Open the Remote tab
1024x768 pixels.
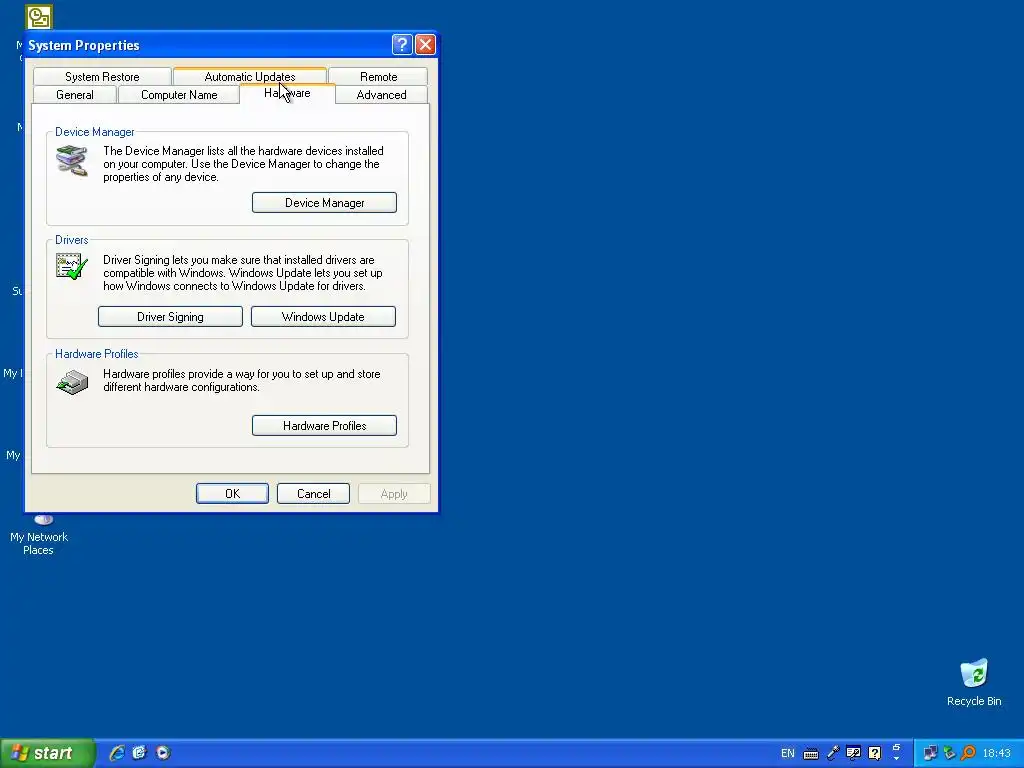pyautogui.click(x=378, y=76)
